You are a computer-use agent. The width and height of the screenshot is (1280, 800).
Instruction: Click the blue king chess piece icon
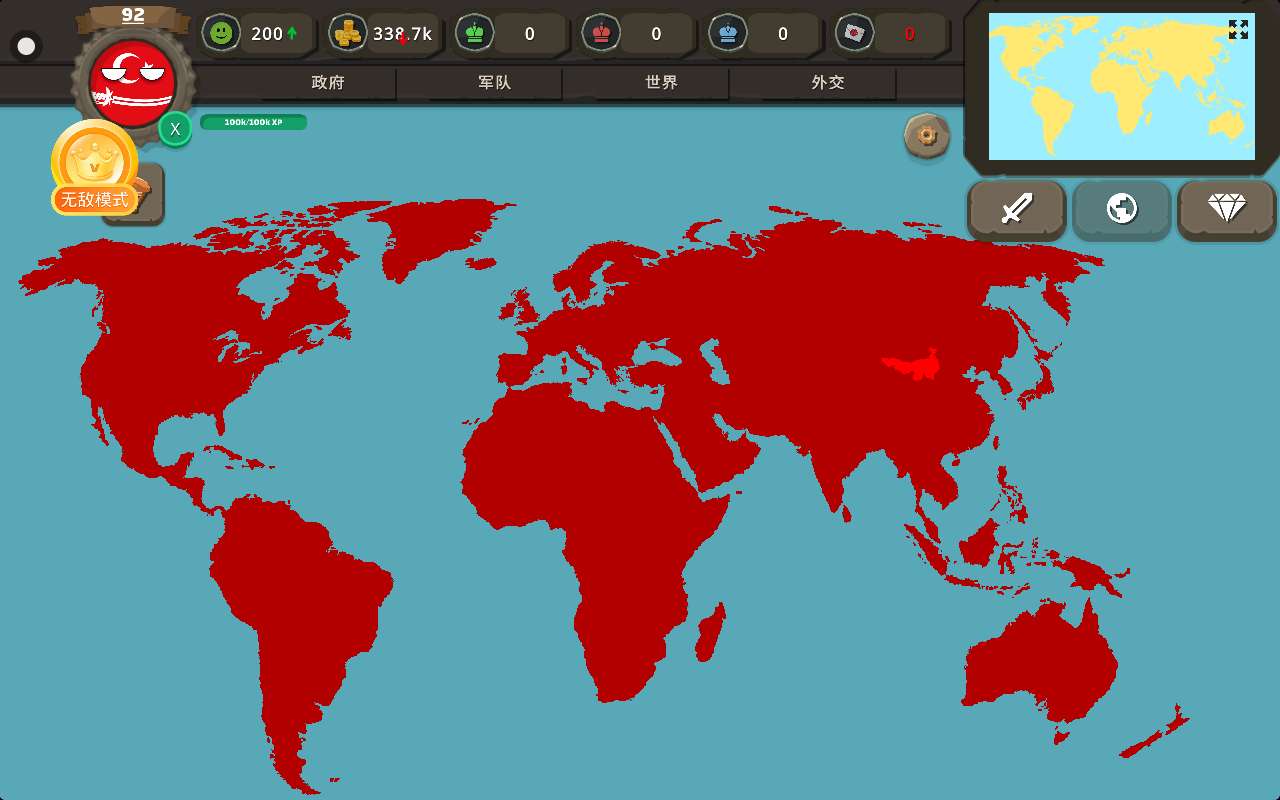click(x=727, y=33)
